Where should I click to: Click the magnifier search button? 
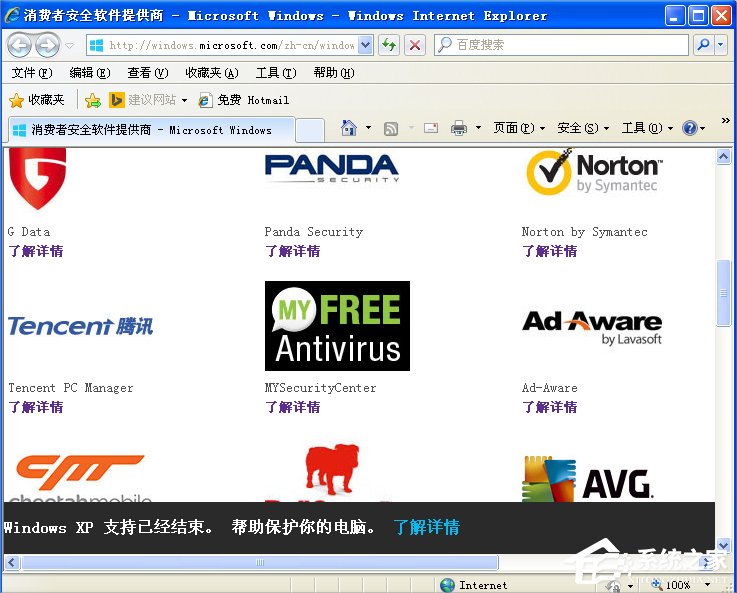[x=703, y=45]
